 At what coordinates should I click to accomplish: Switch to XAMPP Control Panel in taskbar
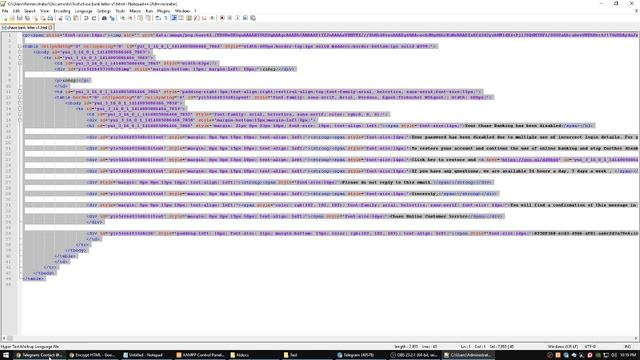(200, 355)
